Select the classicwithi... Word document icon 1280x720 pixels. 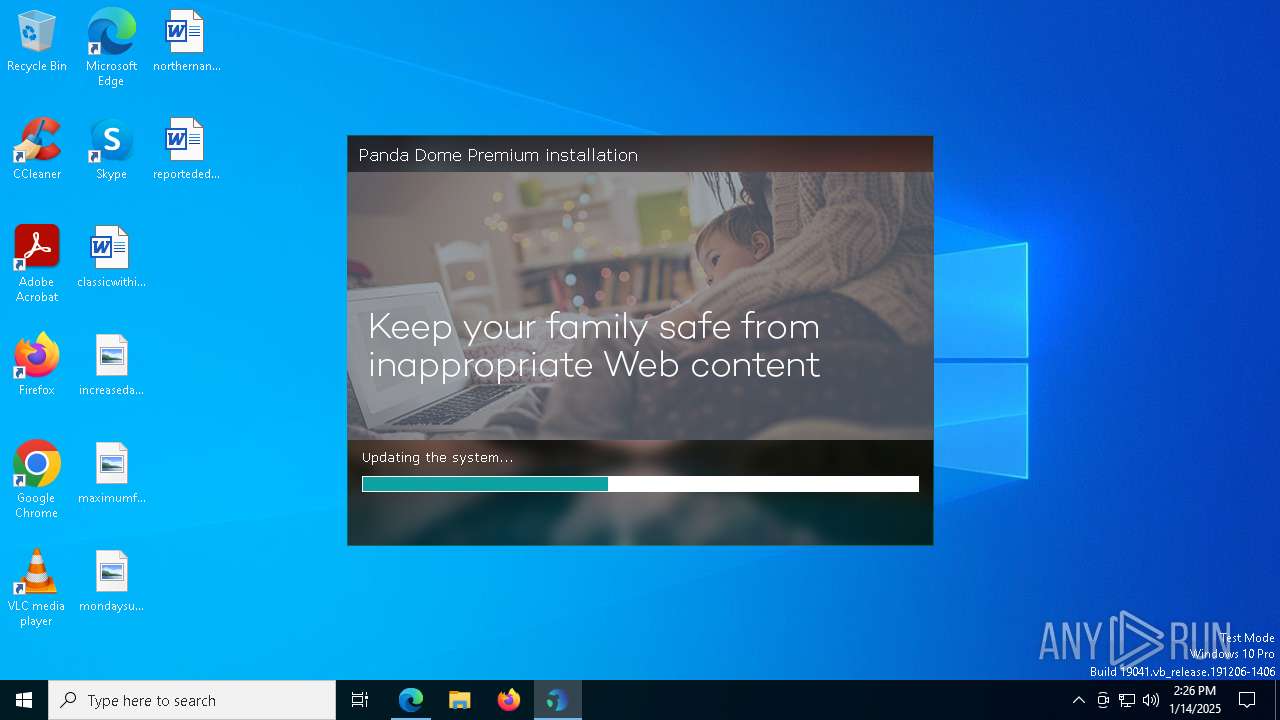111,258
